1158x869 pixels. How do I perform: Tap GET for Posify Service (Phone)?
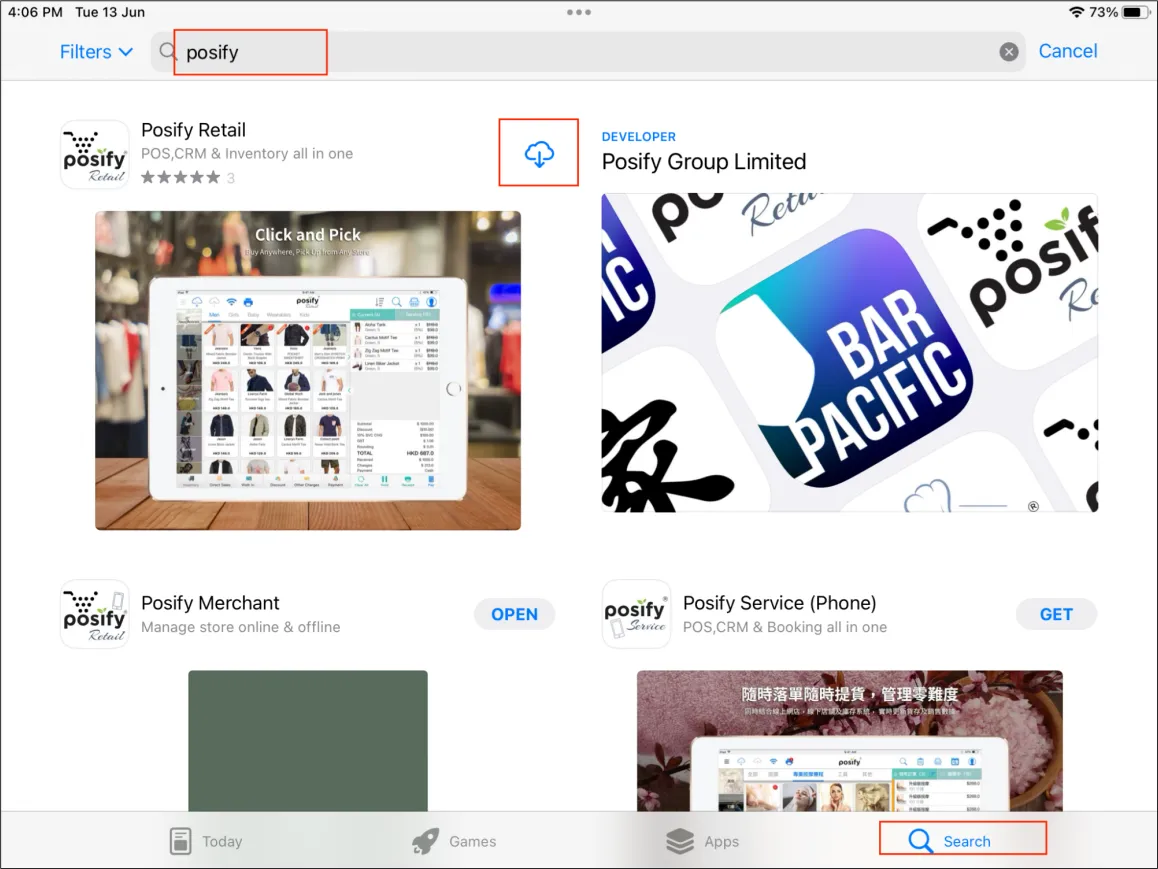coord(1056,614)
